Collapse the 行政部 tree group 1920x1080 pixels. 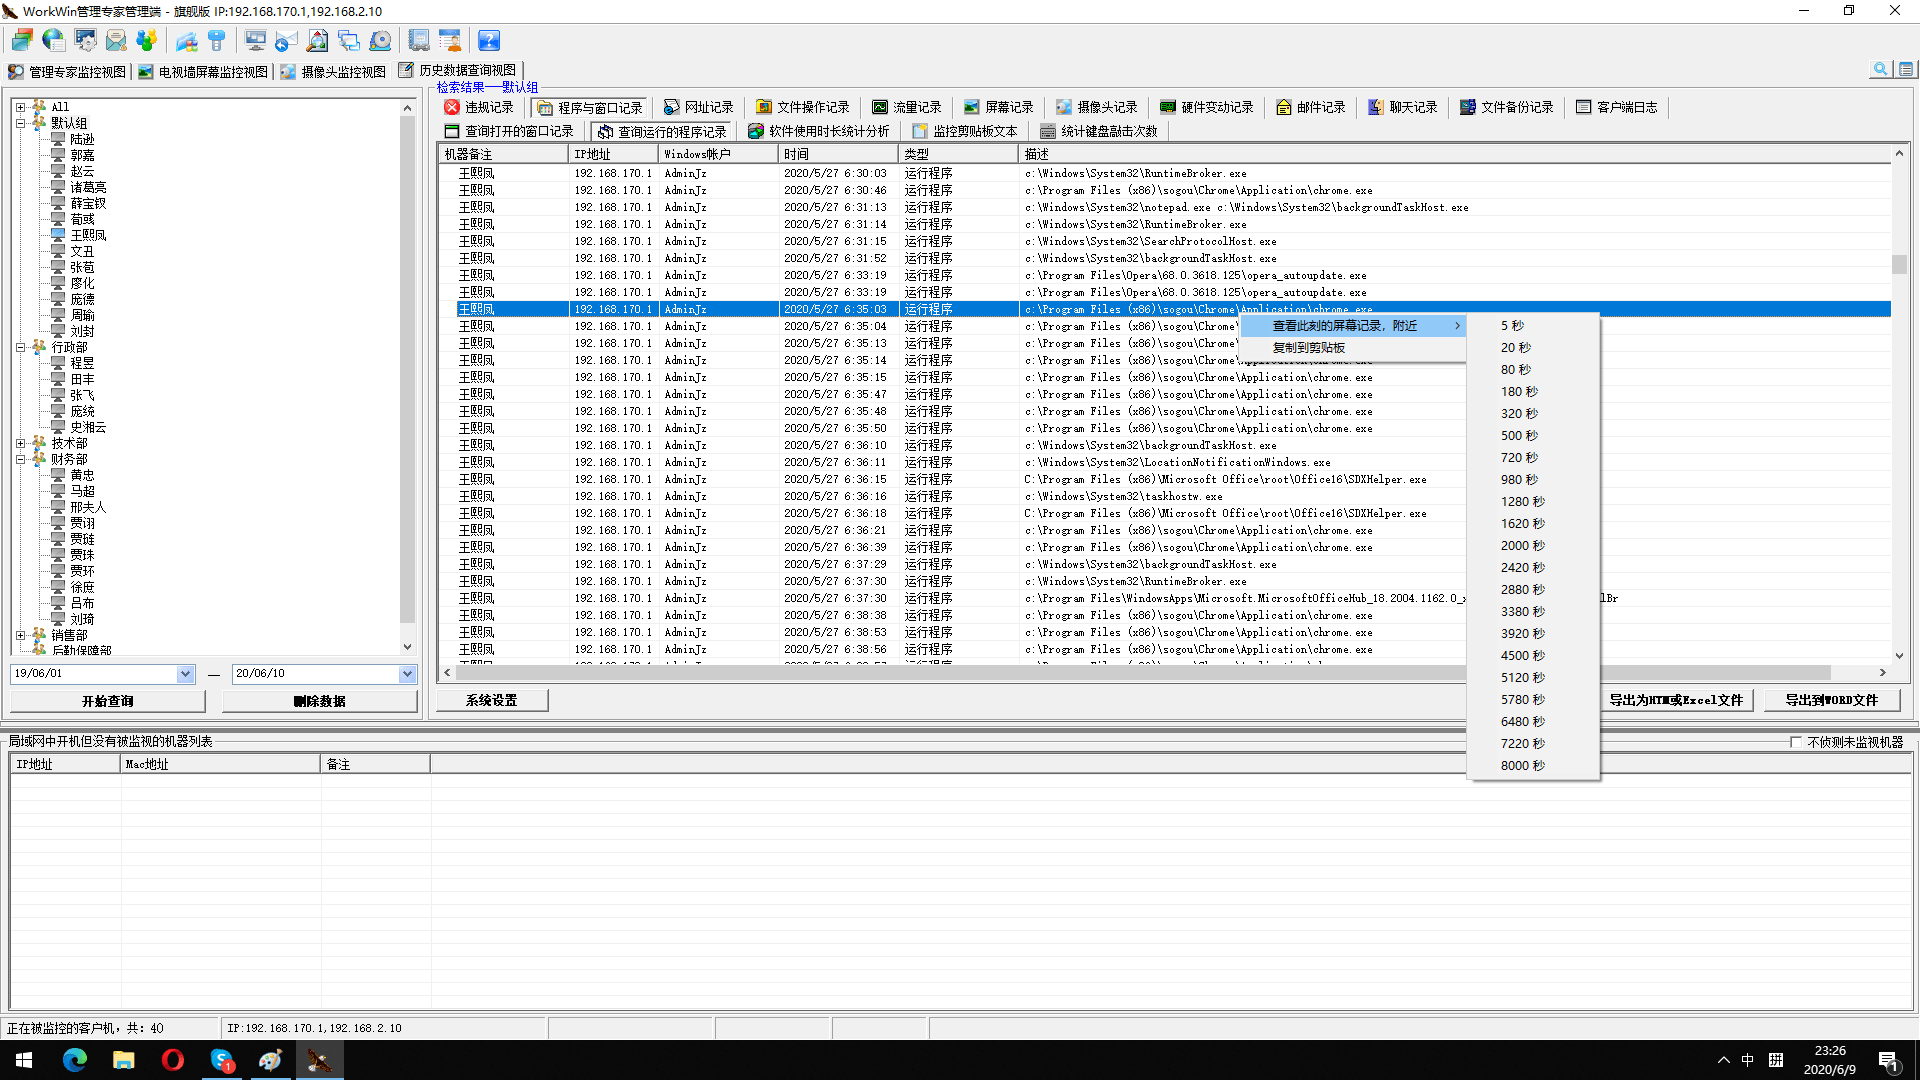[x=20, y=347]
